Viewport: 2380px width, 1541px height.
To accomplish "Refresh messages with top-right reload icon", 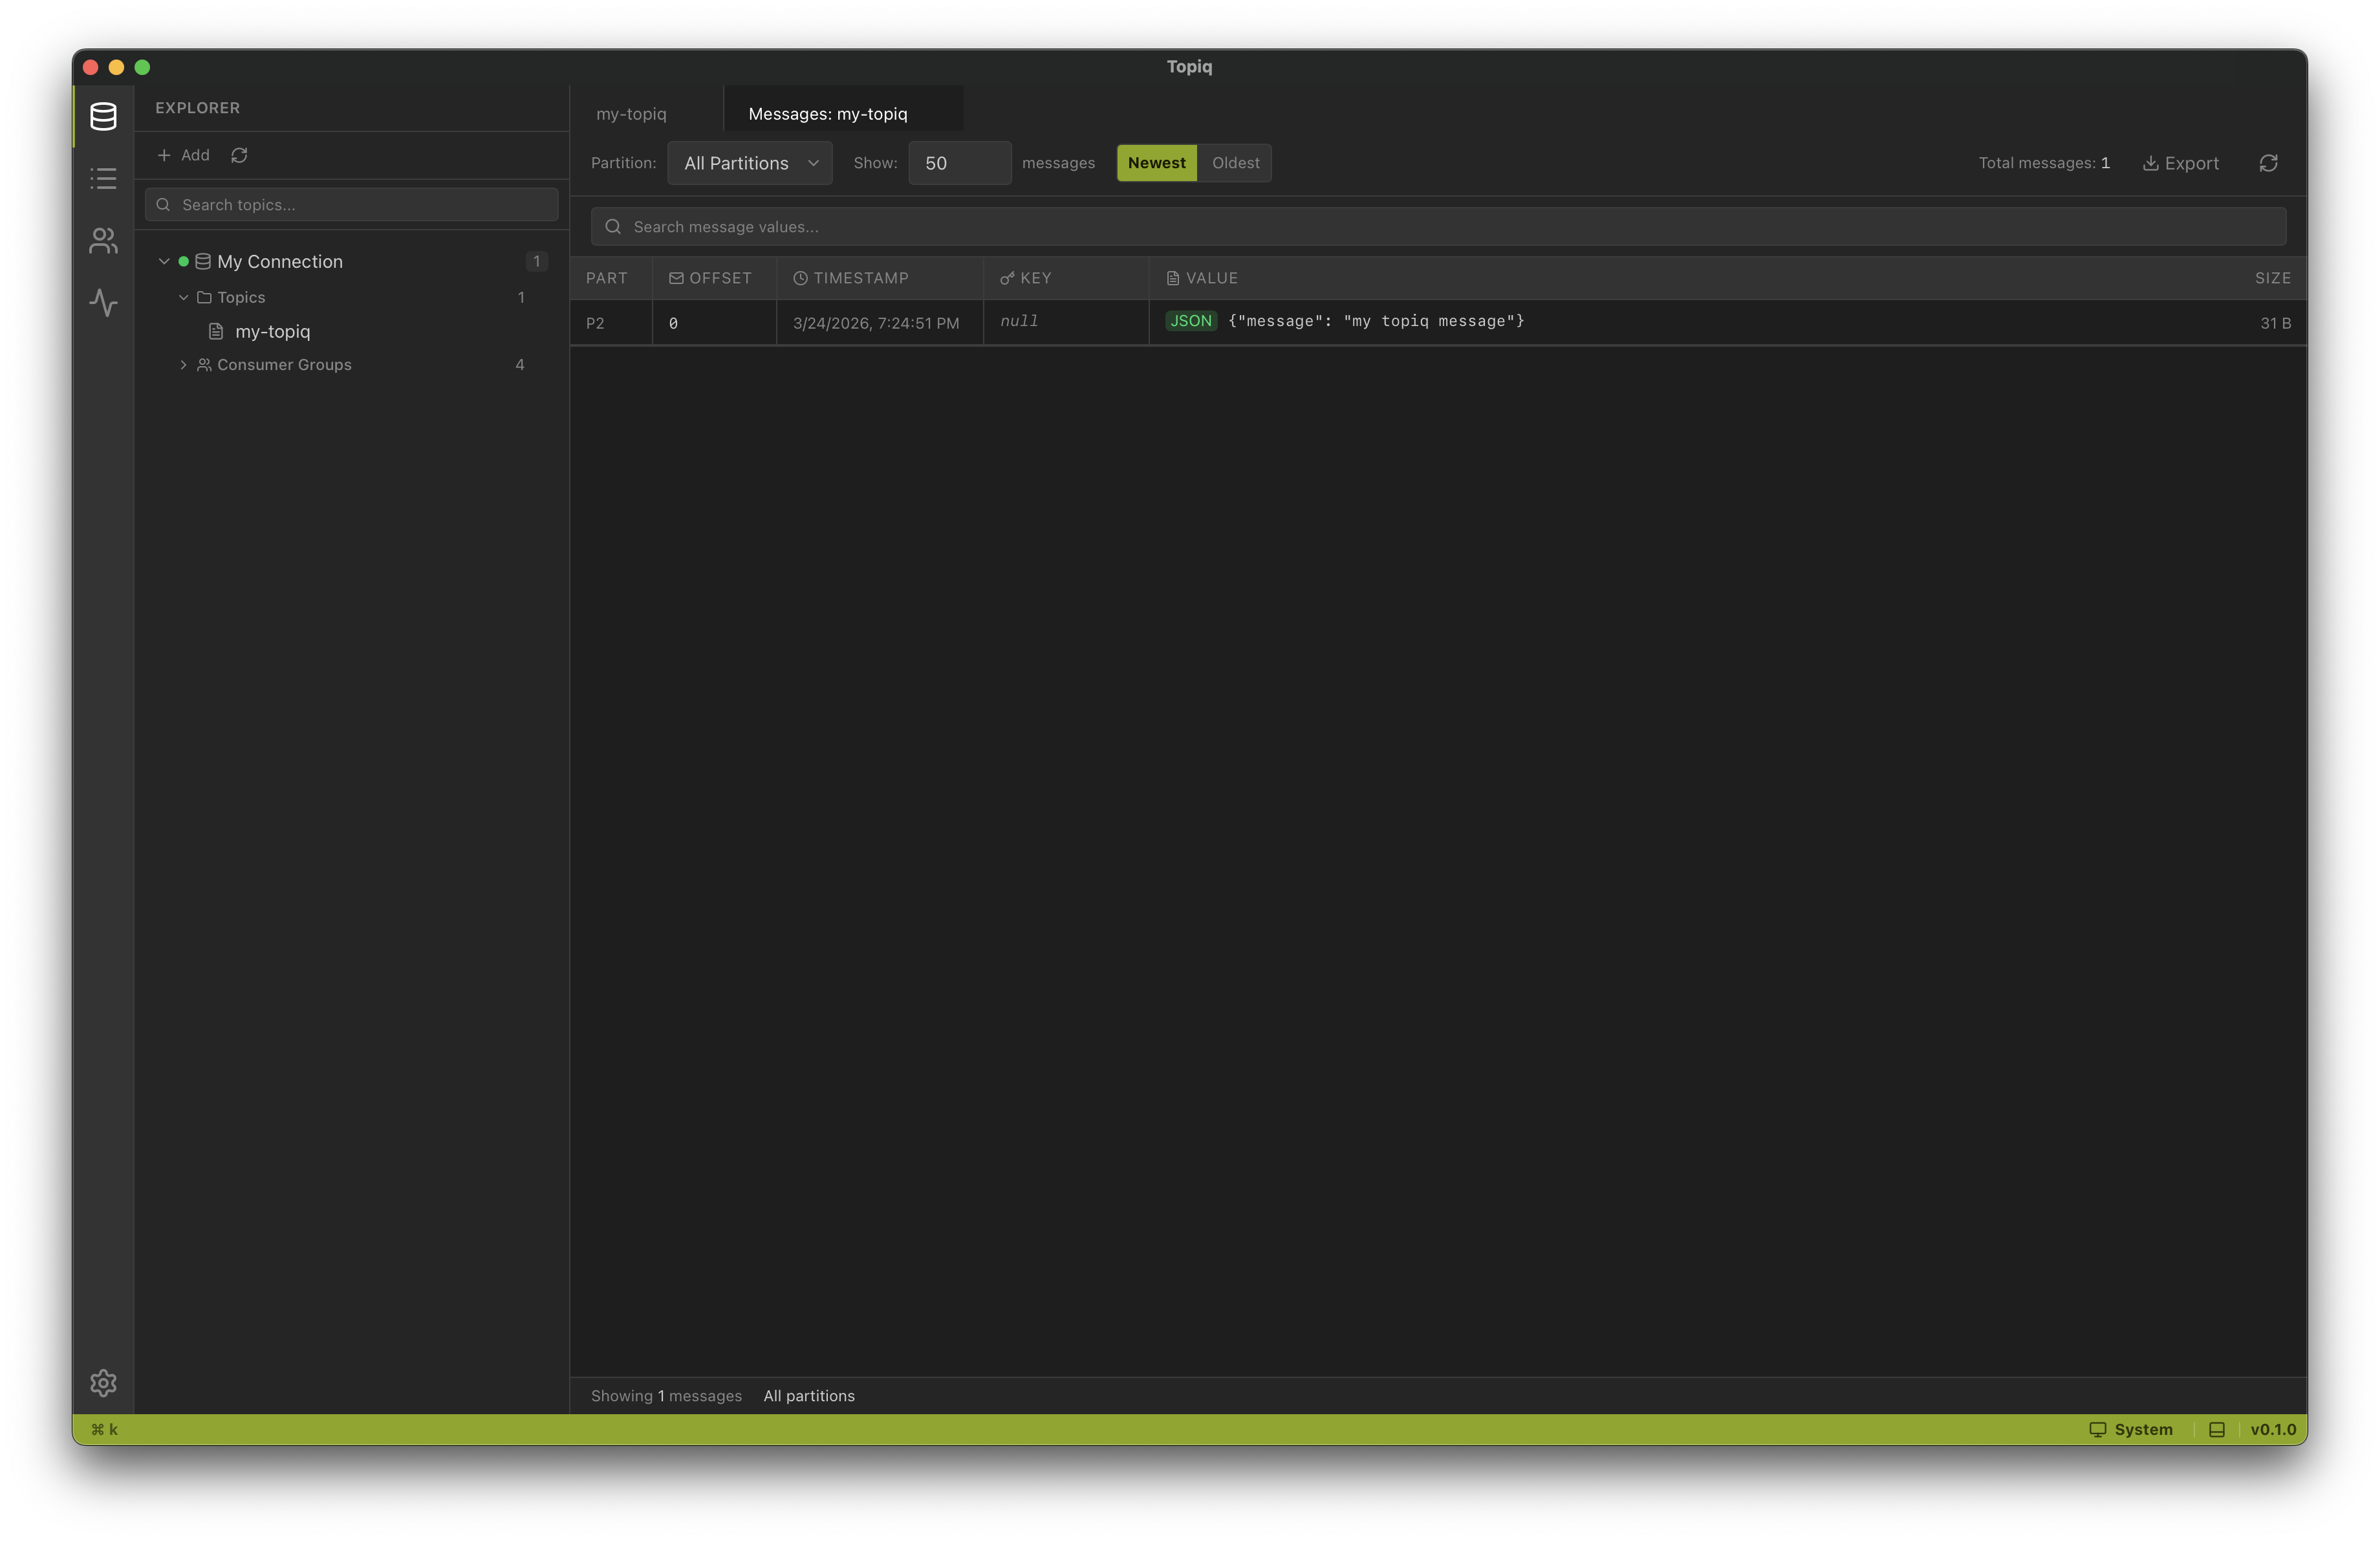I will (x=2268, y=163).
